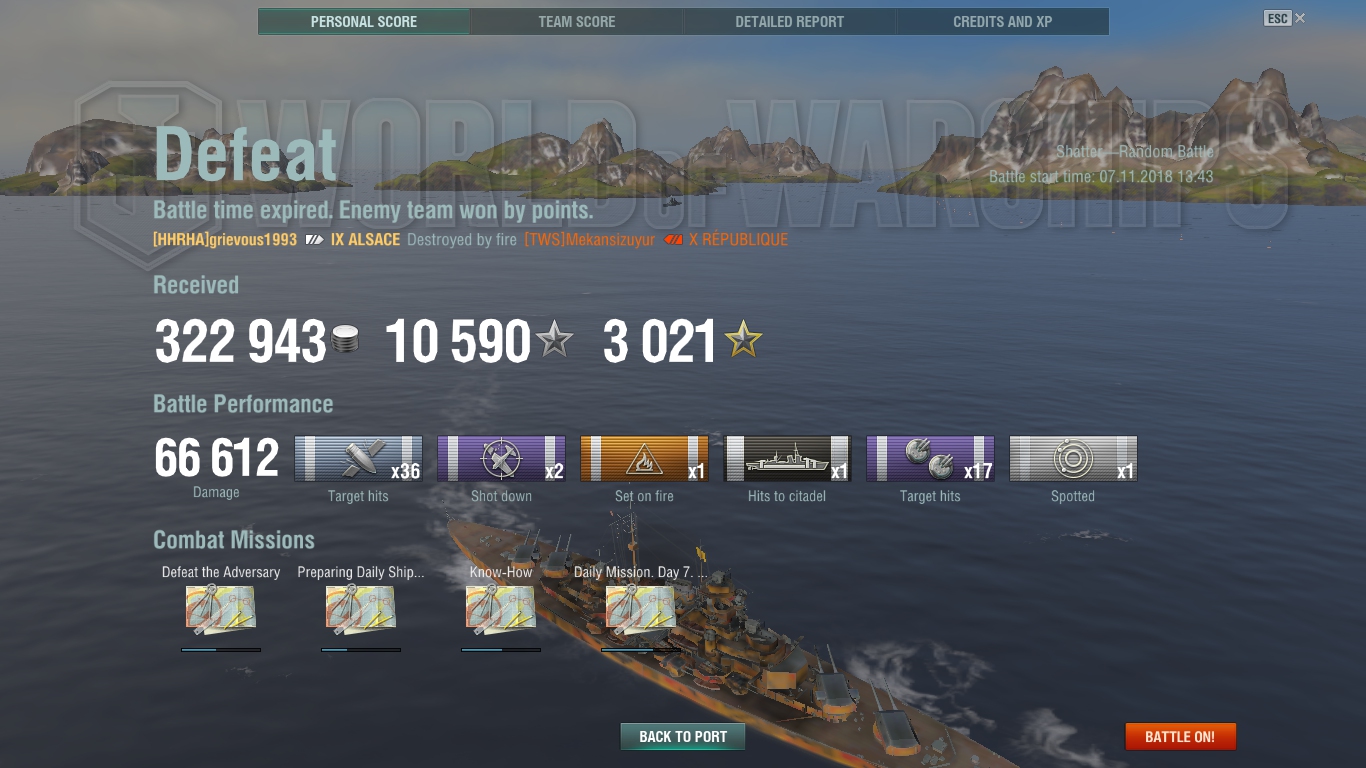Click the gold Free XP star icon
Screen dimensions: 1366x768
[x=743, y=340]
